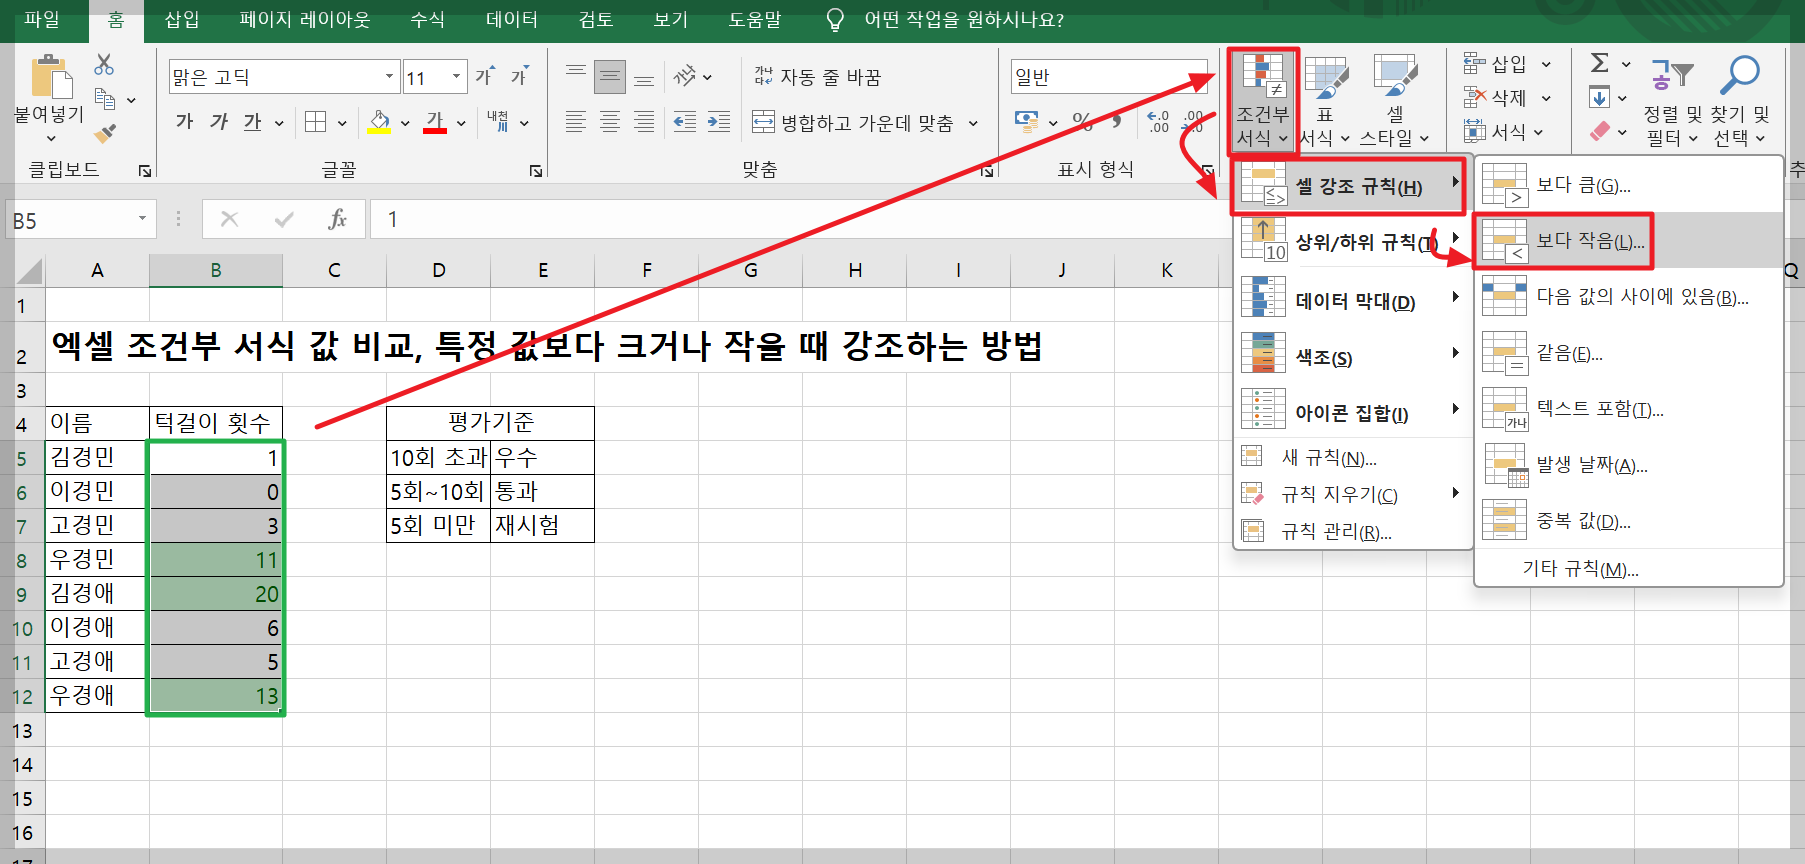Toggle middle vertical alignment
Viewport: 1805px width, 864px height.
coord(610,77)
